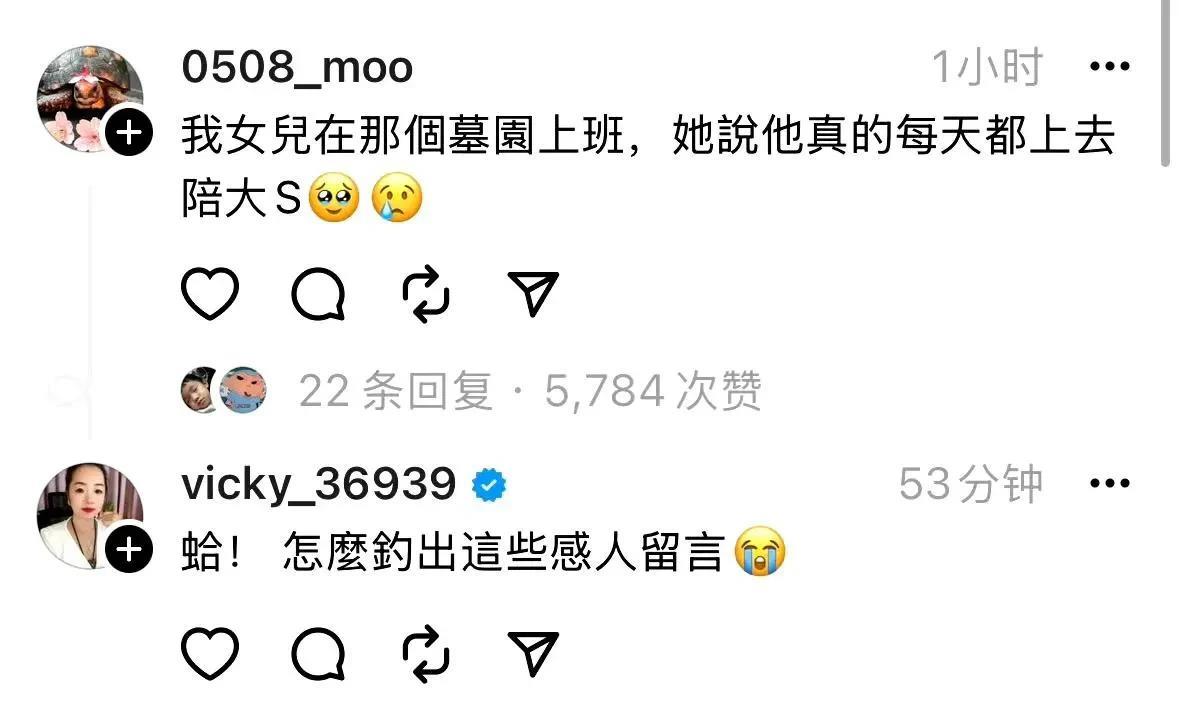Like the comment by 0508_moo

(x=210, y=293)
